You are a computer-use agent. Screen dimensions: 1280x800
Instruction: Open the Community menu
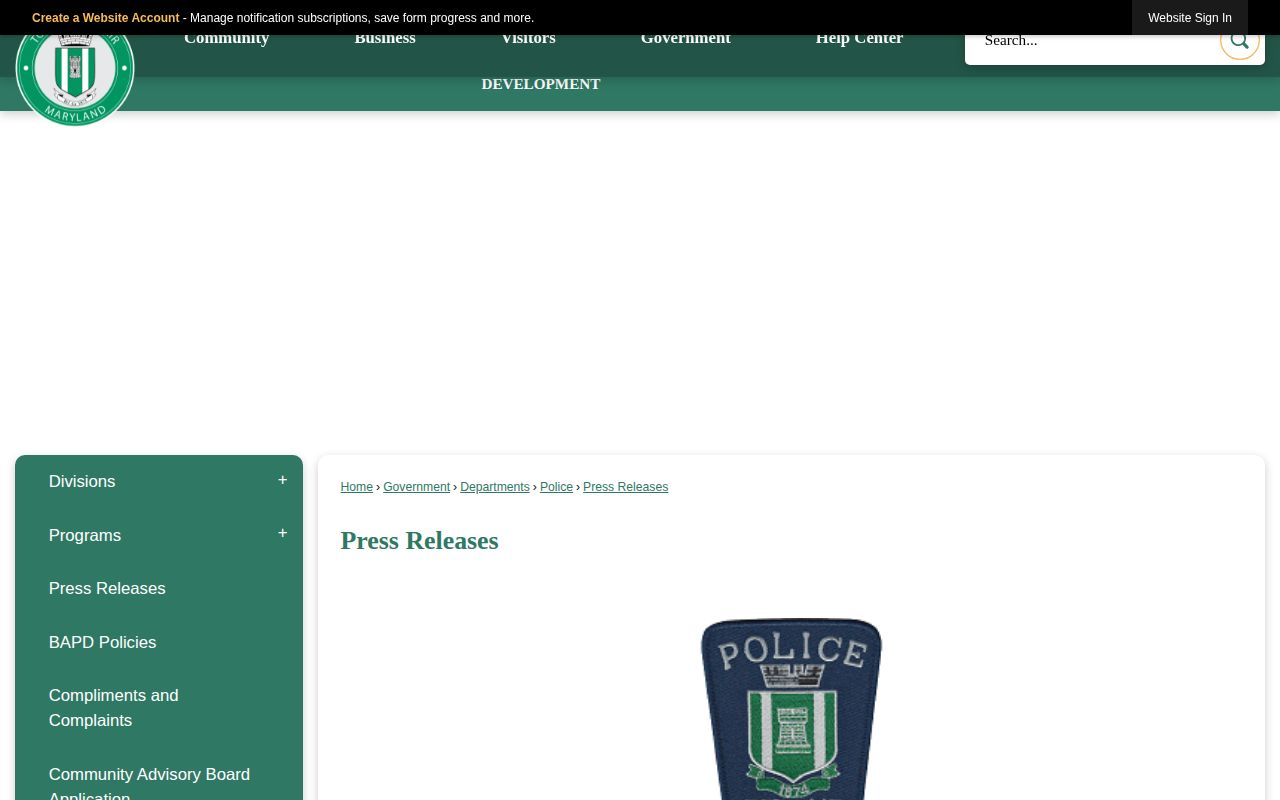point(227,40)
